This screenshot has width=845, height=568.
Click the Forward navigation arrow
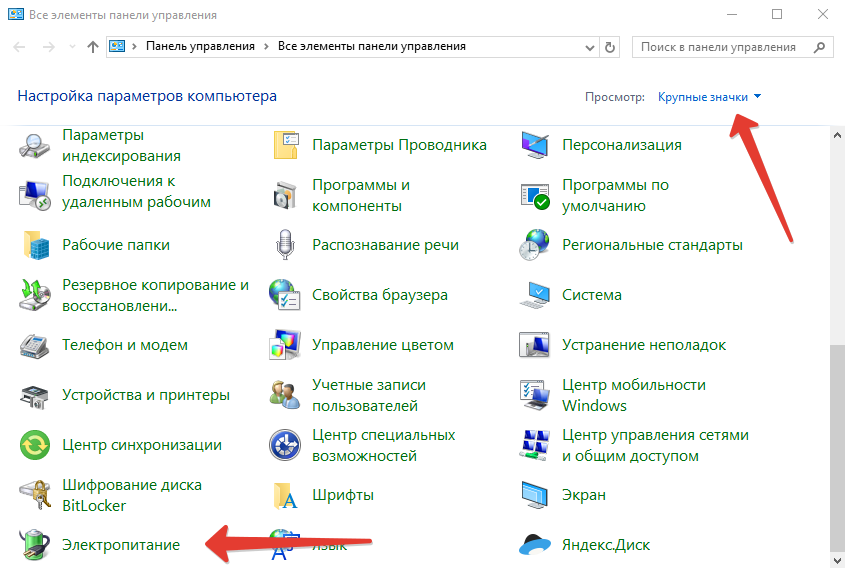(49, 47)
